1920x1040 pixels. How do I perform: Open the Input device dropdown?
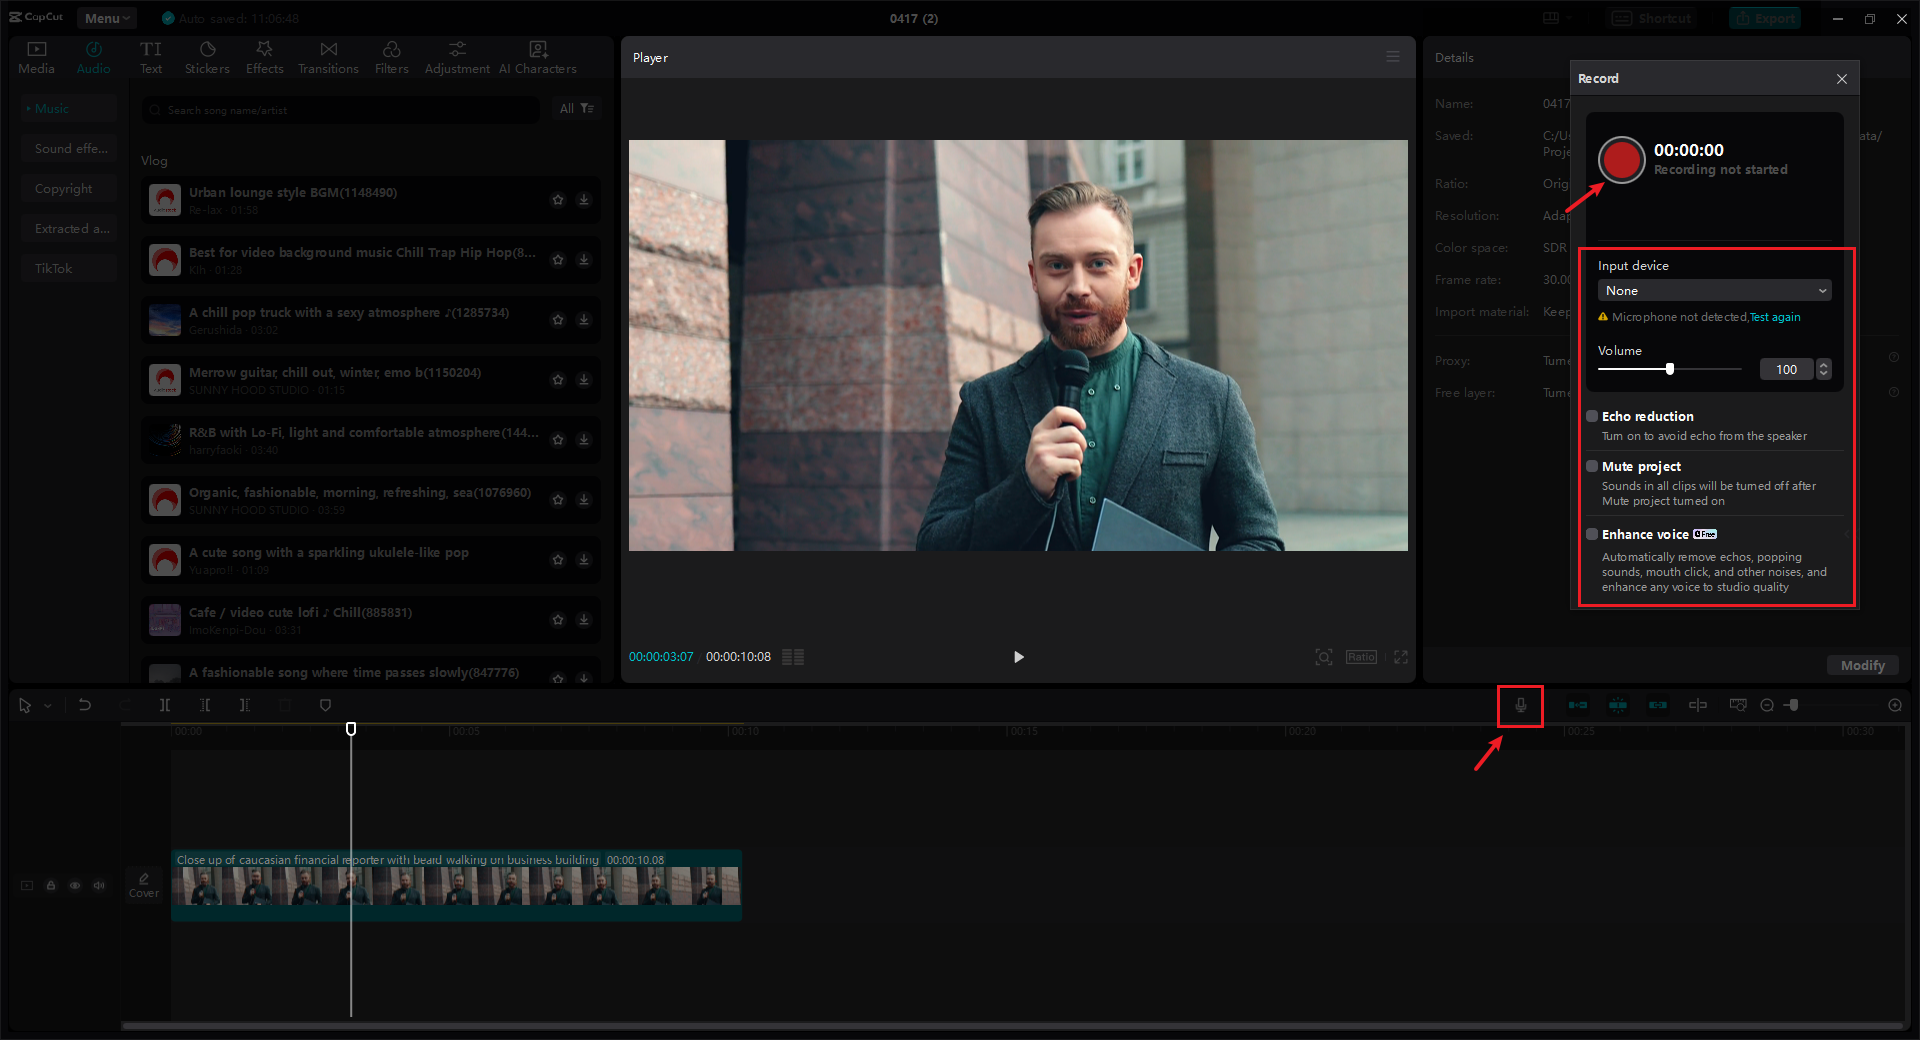1714,290
